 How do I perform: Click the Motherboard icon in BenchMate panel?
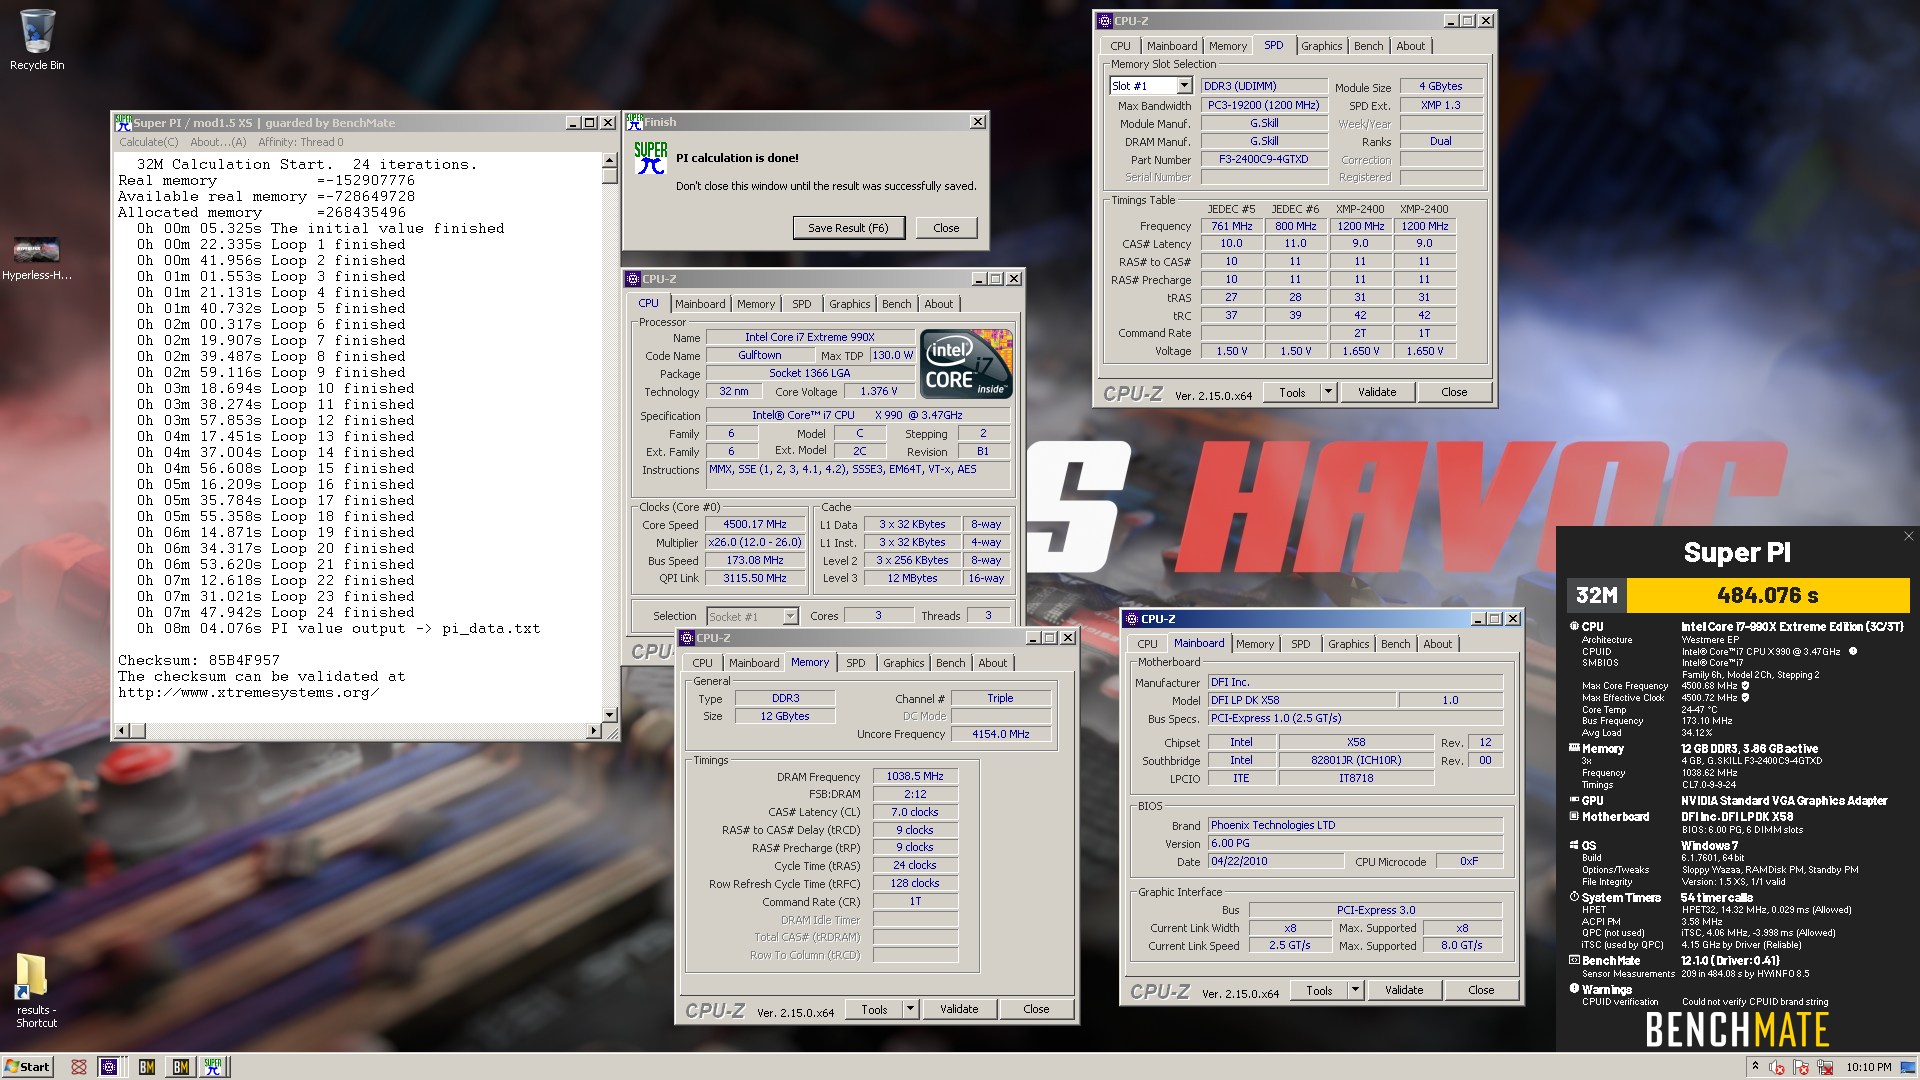pyautogui.click(x=1574, y=816)
